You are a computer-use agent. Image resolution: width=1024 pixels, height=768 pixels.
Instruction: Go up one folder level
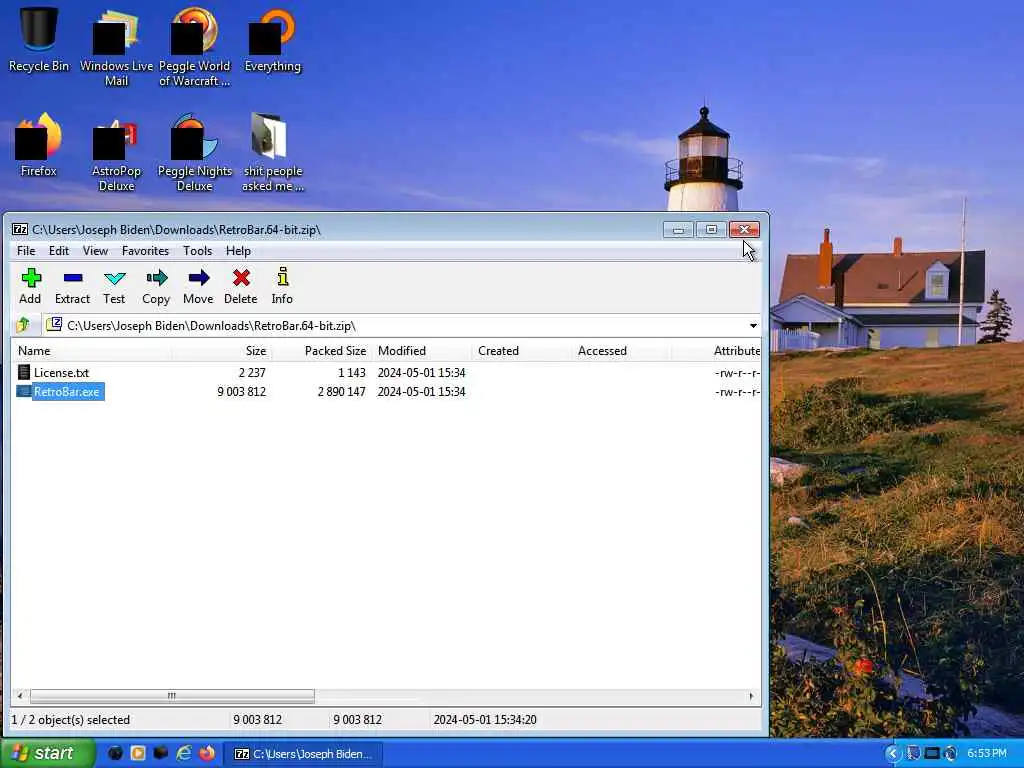[23, 325]
